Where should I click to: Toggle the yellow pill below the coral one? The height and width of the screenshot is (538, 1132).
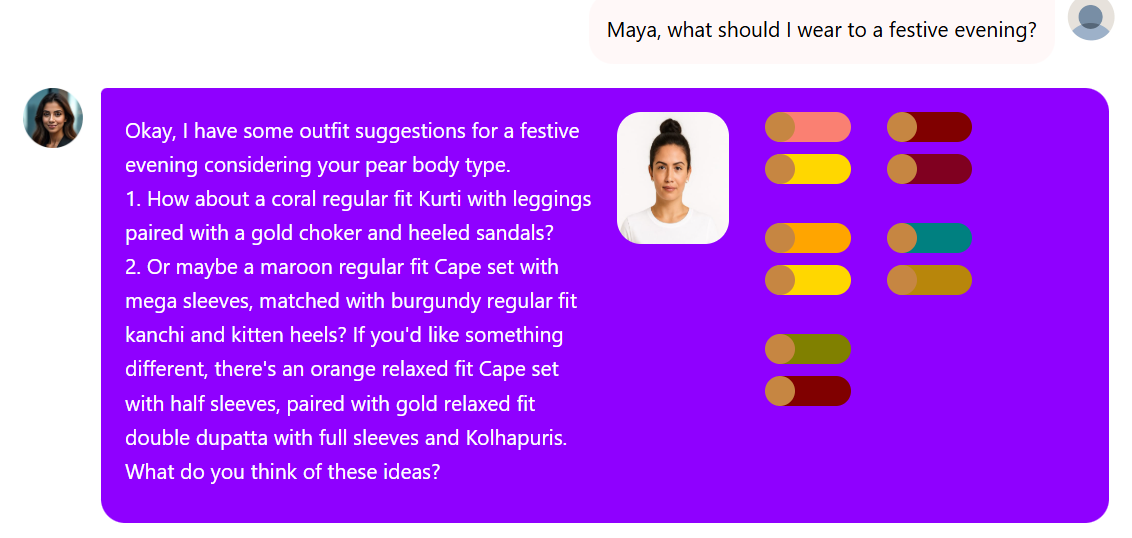click(x=808, y=169)
